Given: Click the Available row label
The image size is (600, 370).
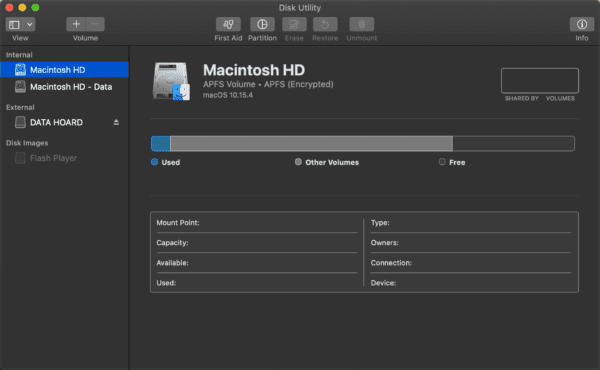Looking at the screenshot, I should [x=172, y=263].
